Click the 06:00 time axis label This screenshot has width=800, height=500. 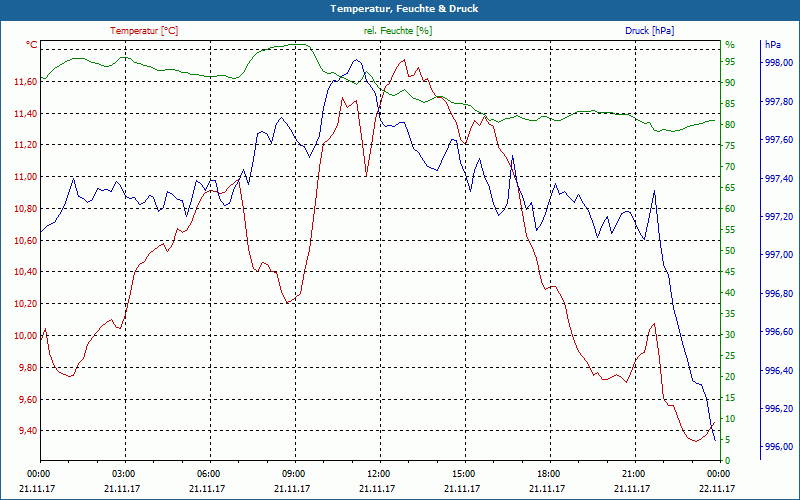point(208,473)
